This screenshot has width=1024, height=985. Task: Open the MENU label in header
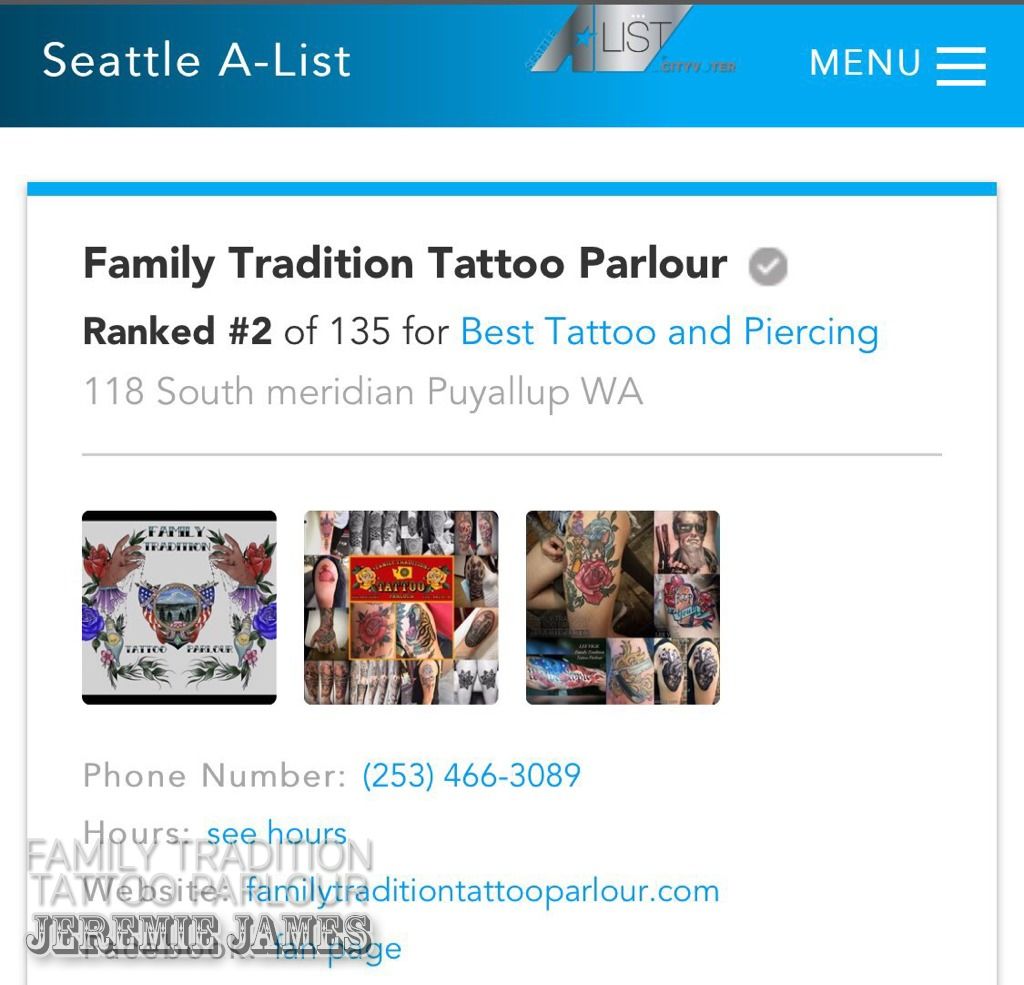[865, 63]
